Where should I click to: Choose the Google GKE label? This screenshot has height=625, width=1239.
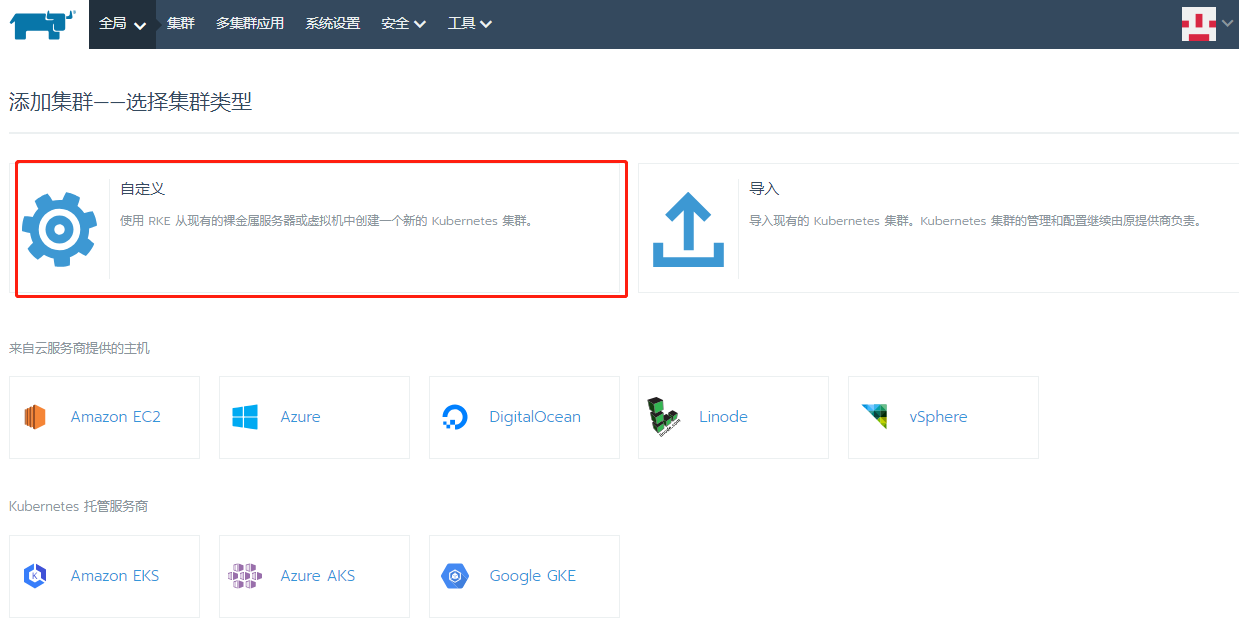pyautogui.click(x=533, y=576)
